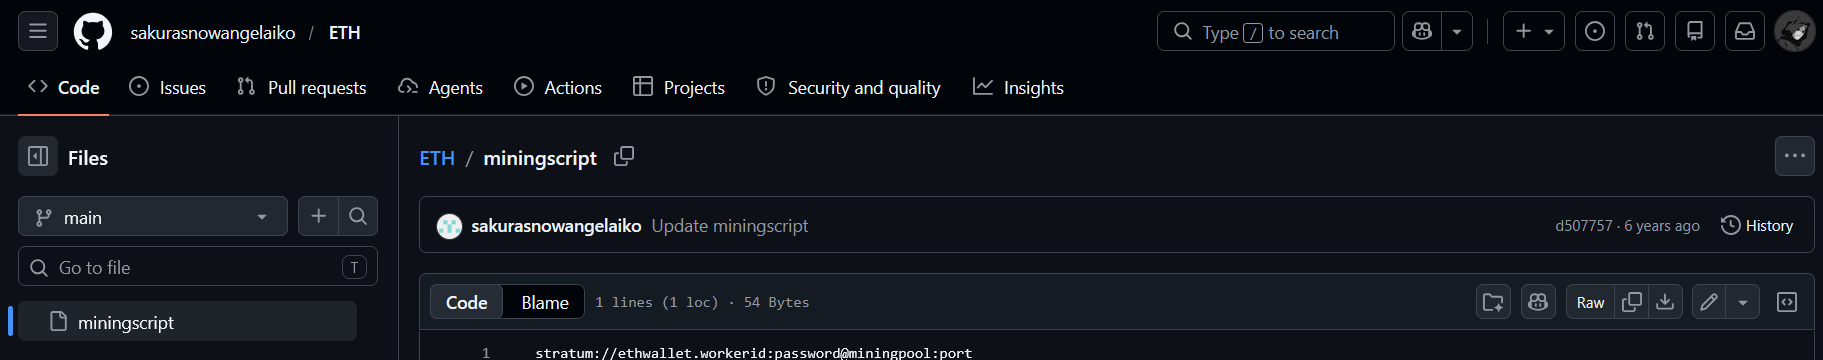Switch to the Issues tab
Viewport: 1823px width, 360px height.
[168, 88]
